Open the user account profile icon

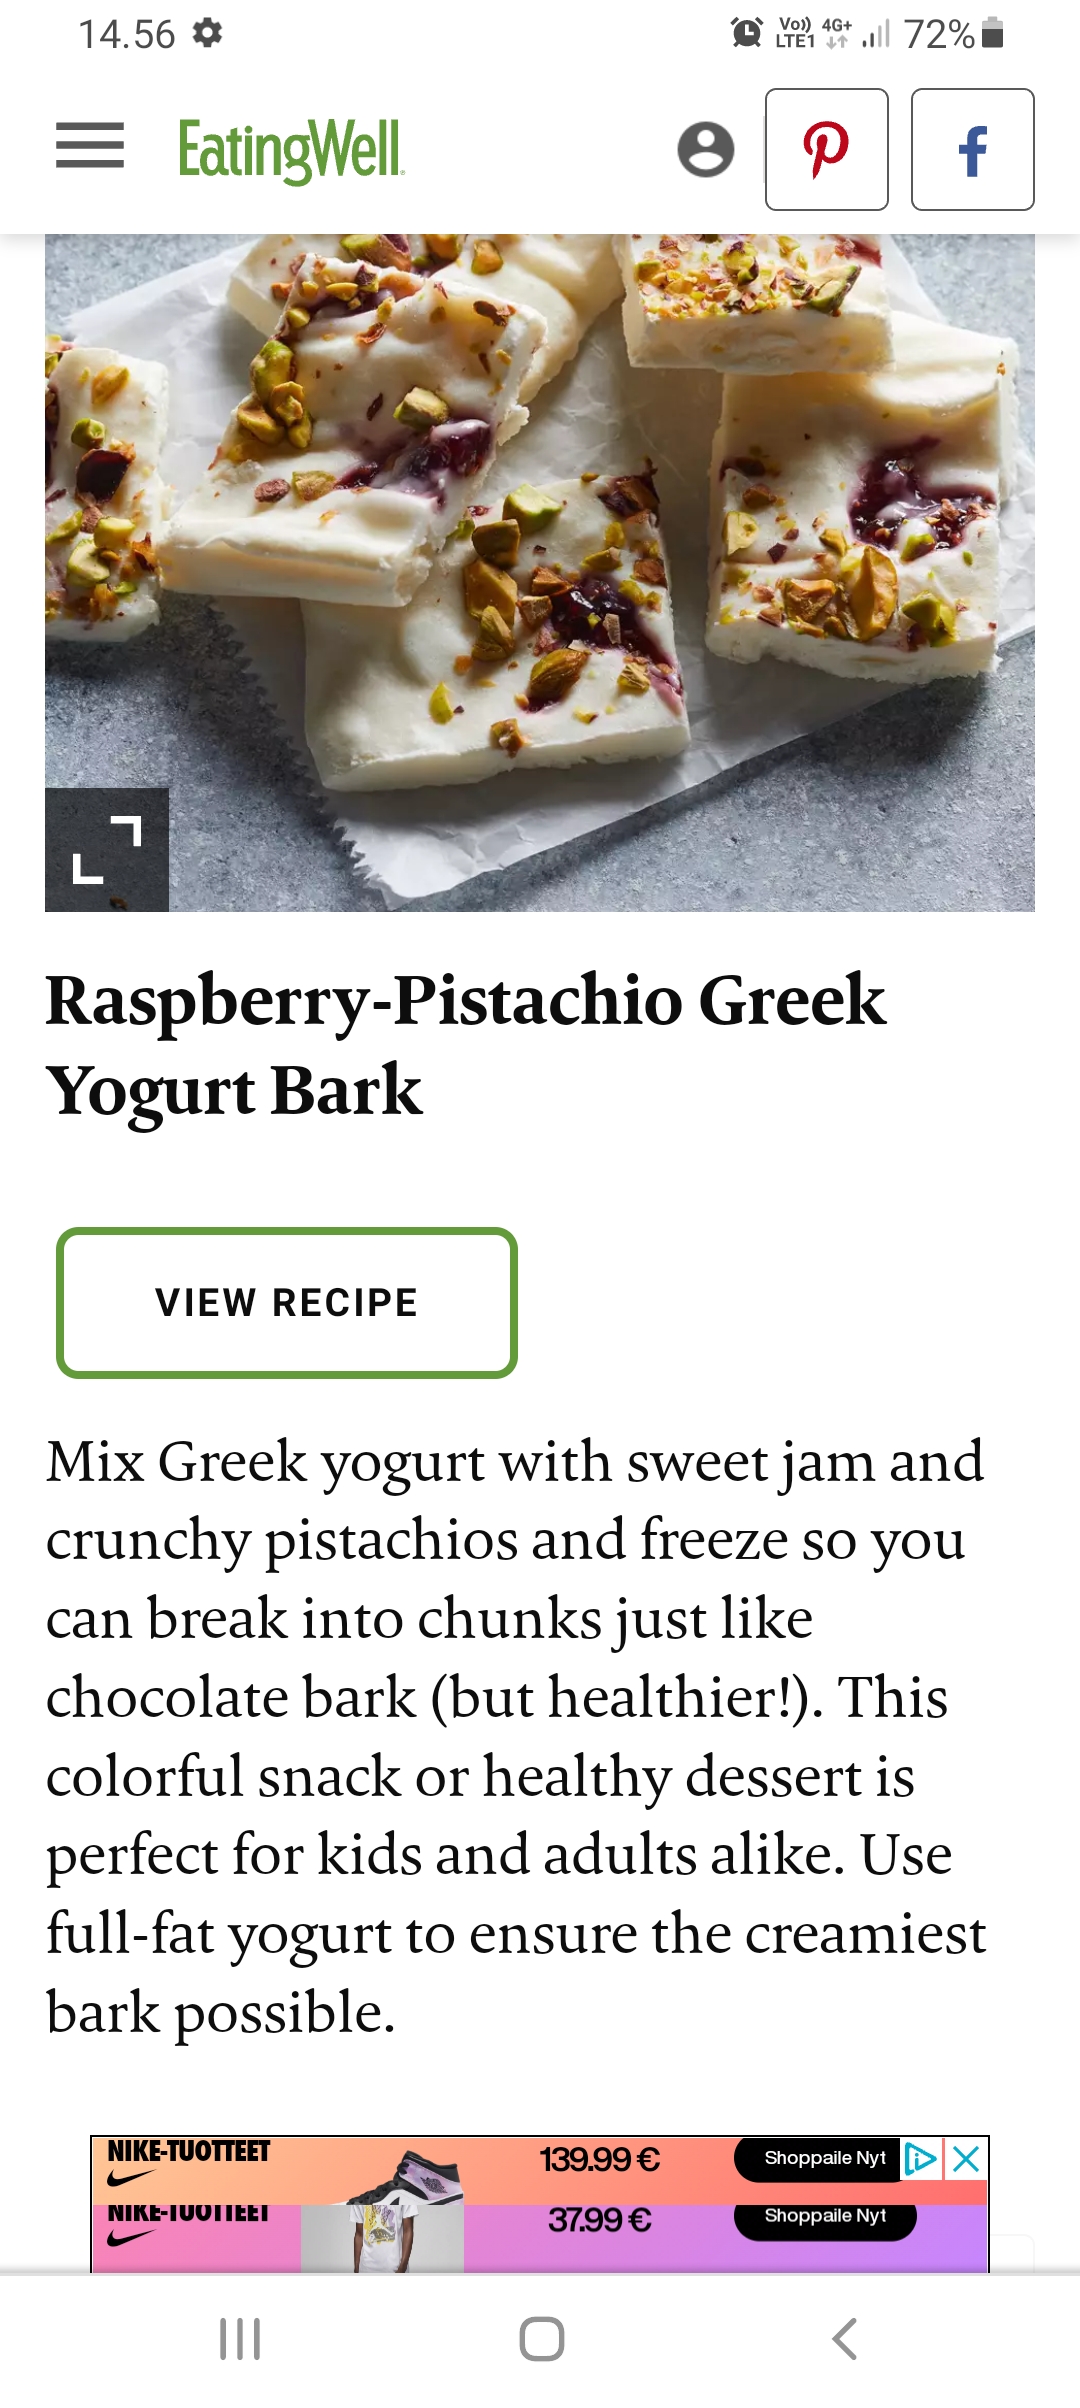click(705, 150)
